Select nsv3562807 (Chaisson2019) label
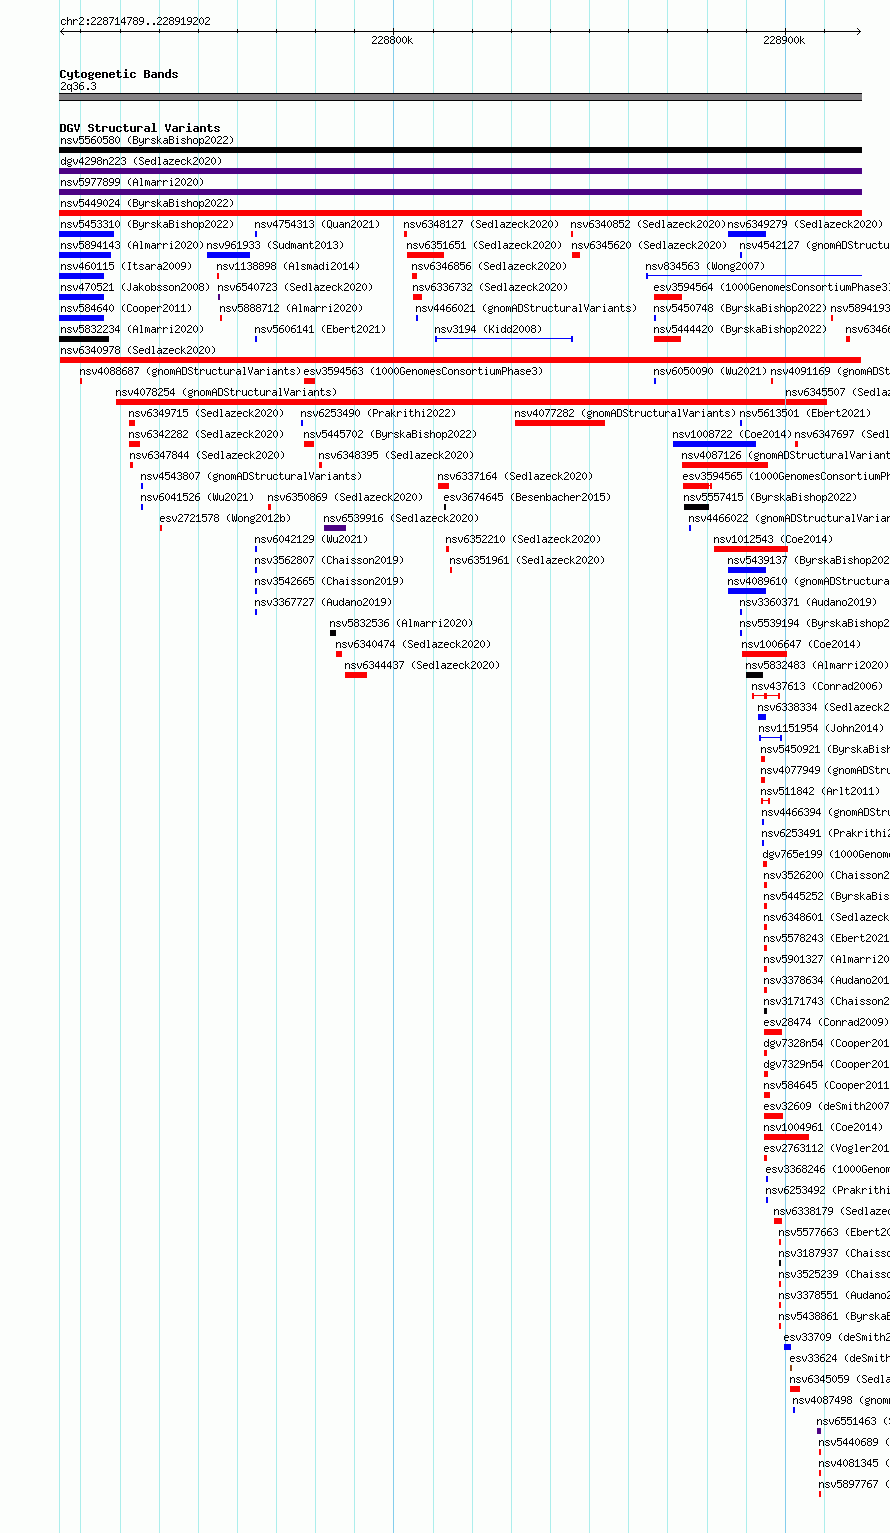The width and height of the screenshot is (890, 1533). [x=330, y=560]
